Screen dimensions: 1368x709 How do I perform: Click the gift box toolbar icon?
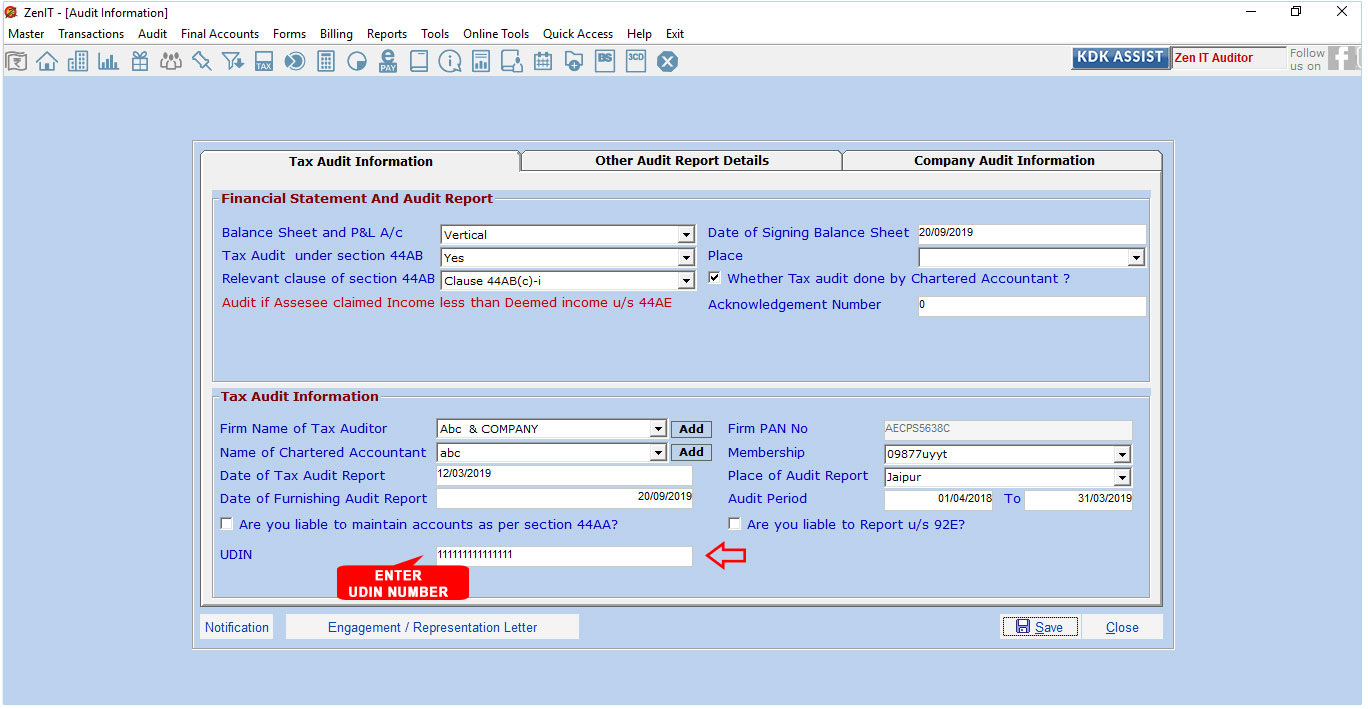[x=139, y=62]
